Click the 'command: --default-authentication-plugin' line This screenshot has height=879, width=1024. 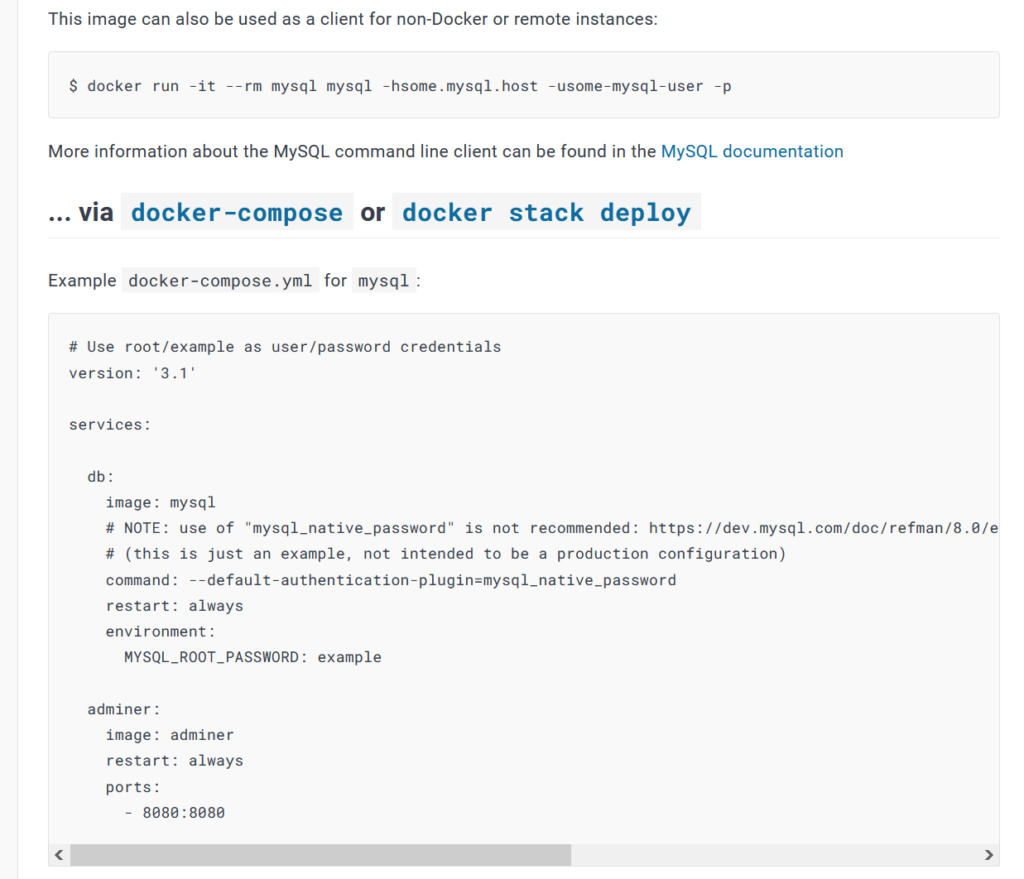click(391, 580)
